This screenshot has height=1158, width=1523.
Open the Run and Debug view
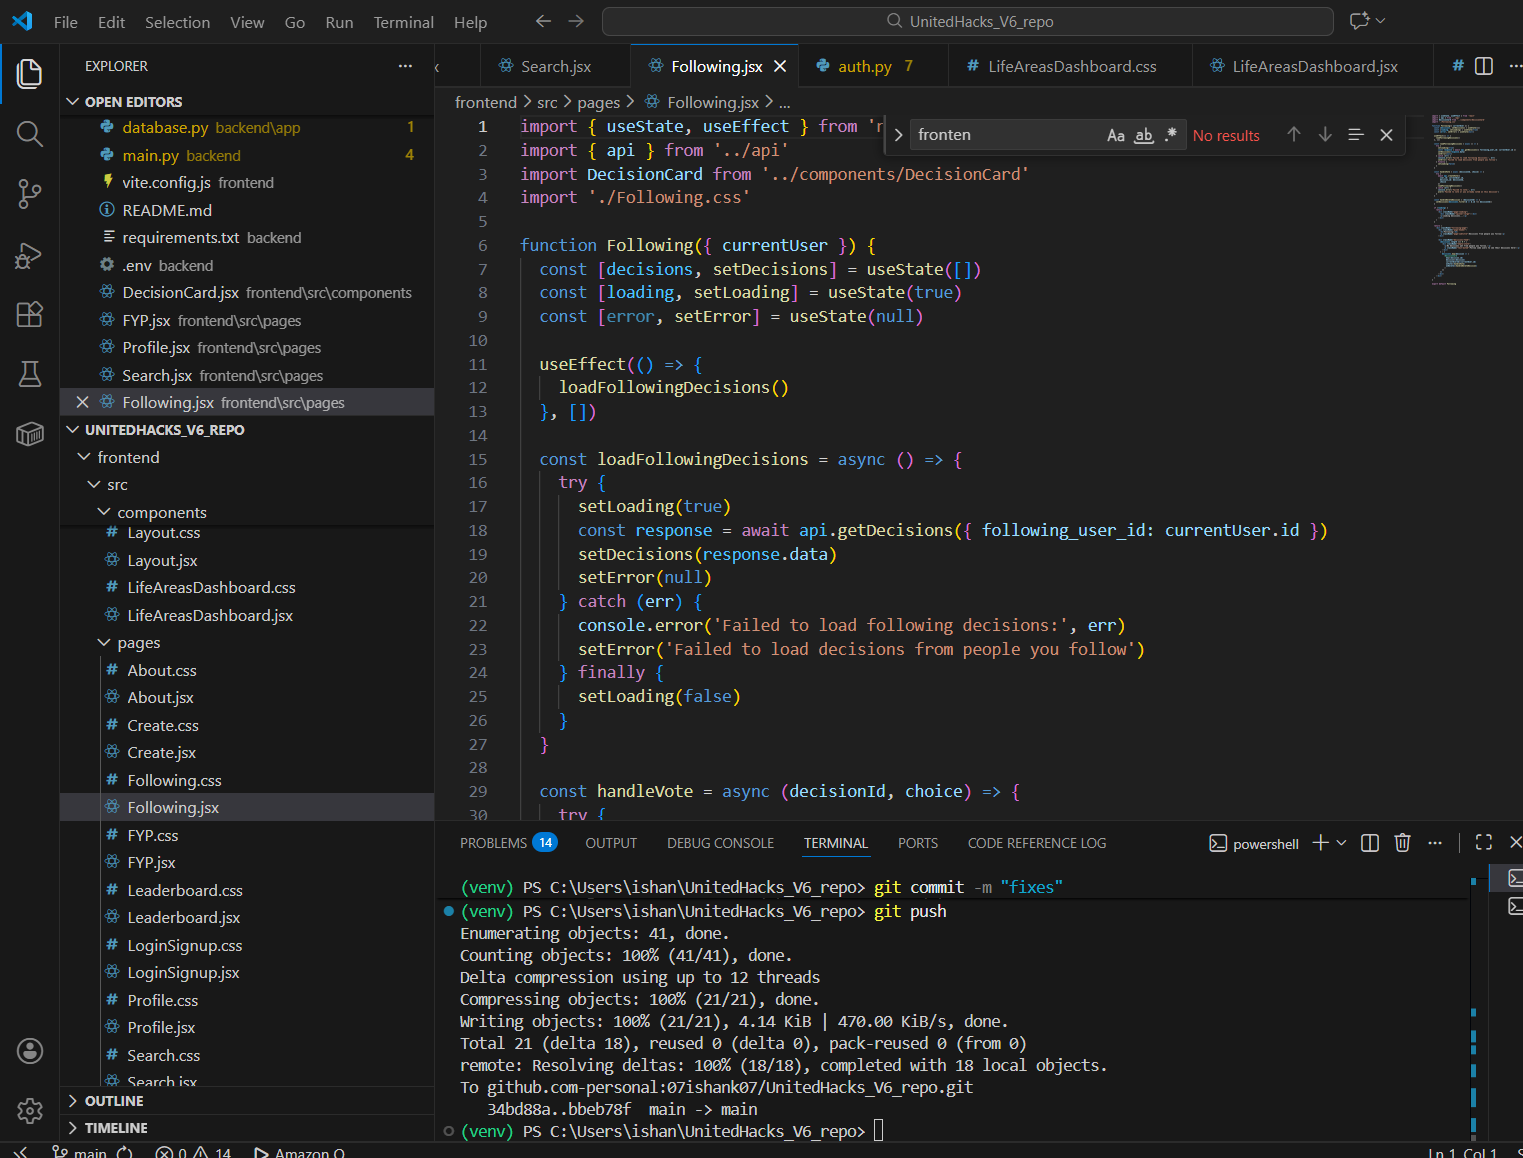pos(30,256)
